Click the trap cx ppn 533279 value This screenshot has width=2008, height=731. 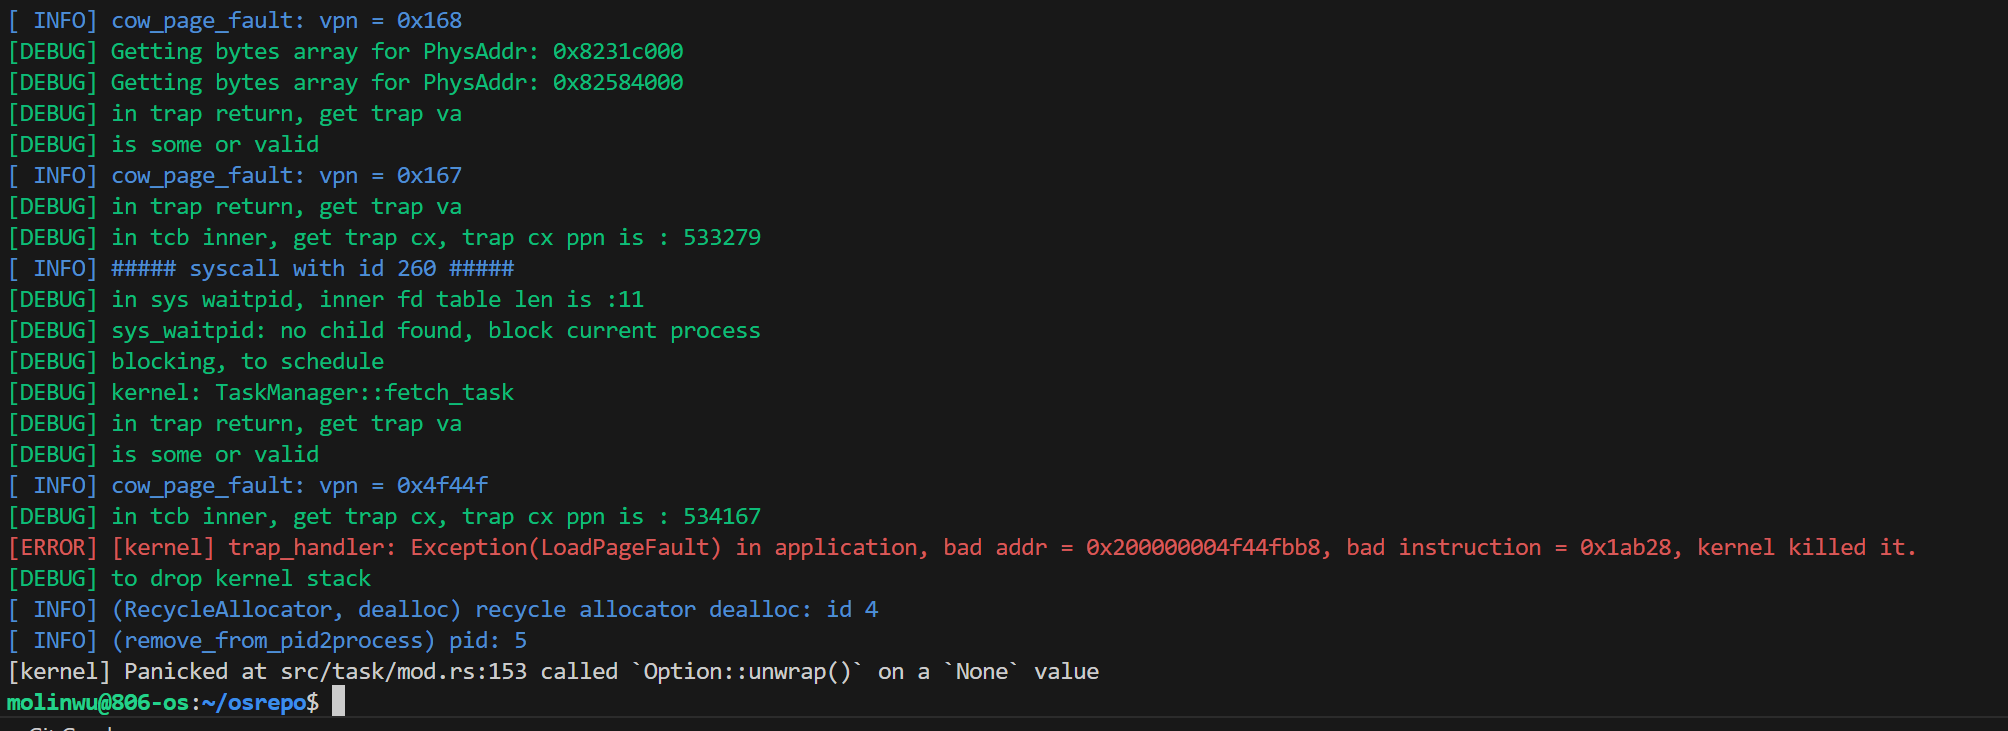[721, 238]
